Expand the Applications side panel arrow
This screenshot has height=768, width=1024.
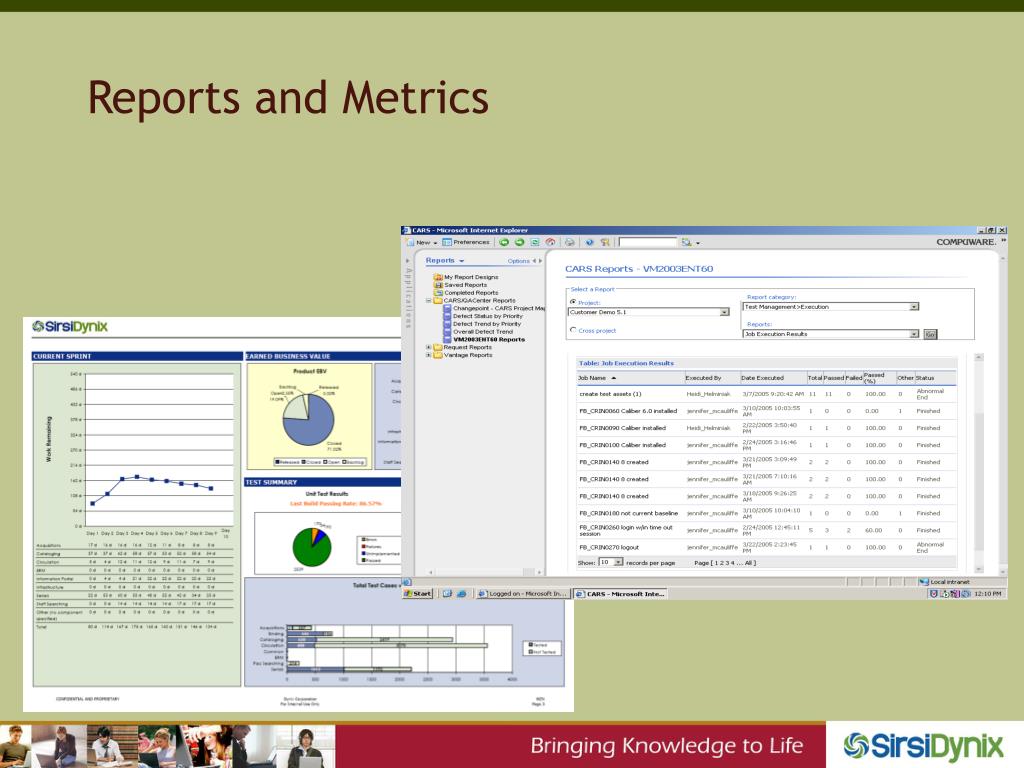(408, 261)
